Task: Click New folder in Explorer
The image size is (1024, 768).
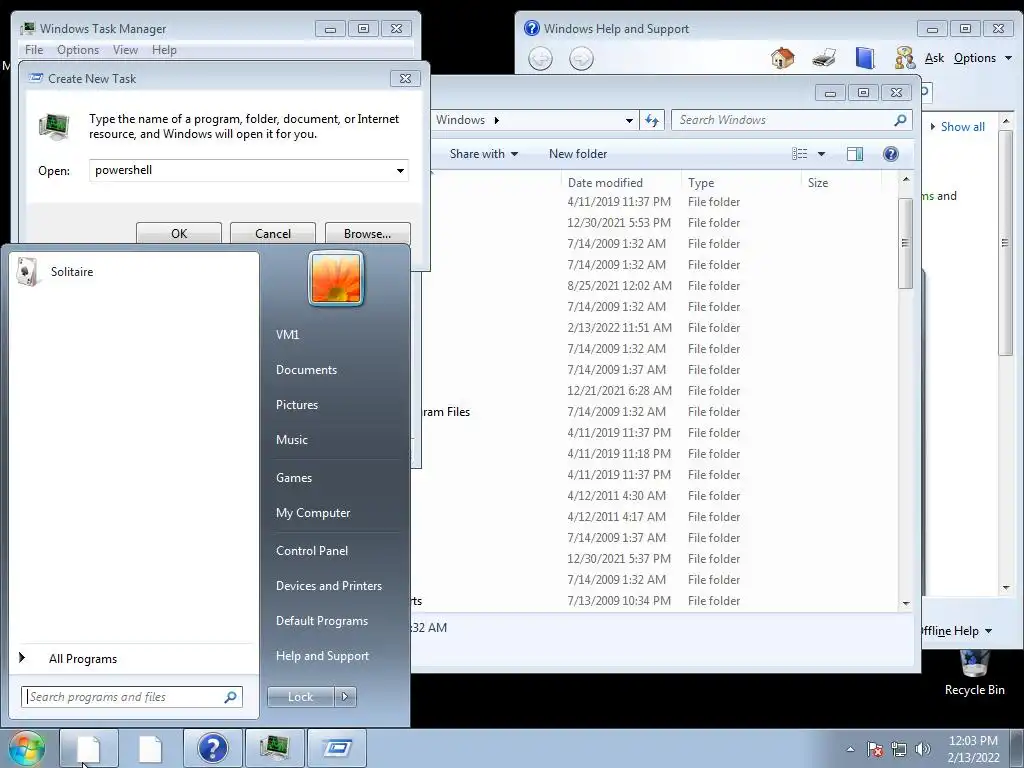Action: pyautogui.click(x=578, y=154)
